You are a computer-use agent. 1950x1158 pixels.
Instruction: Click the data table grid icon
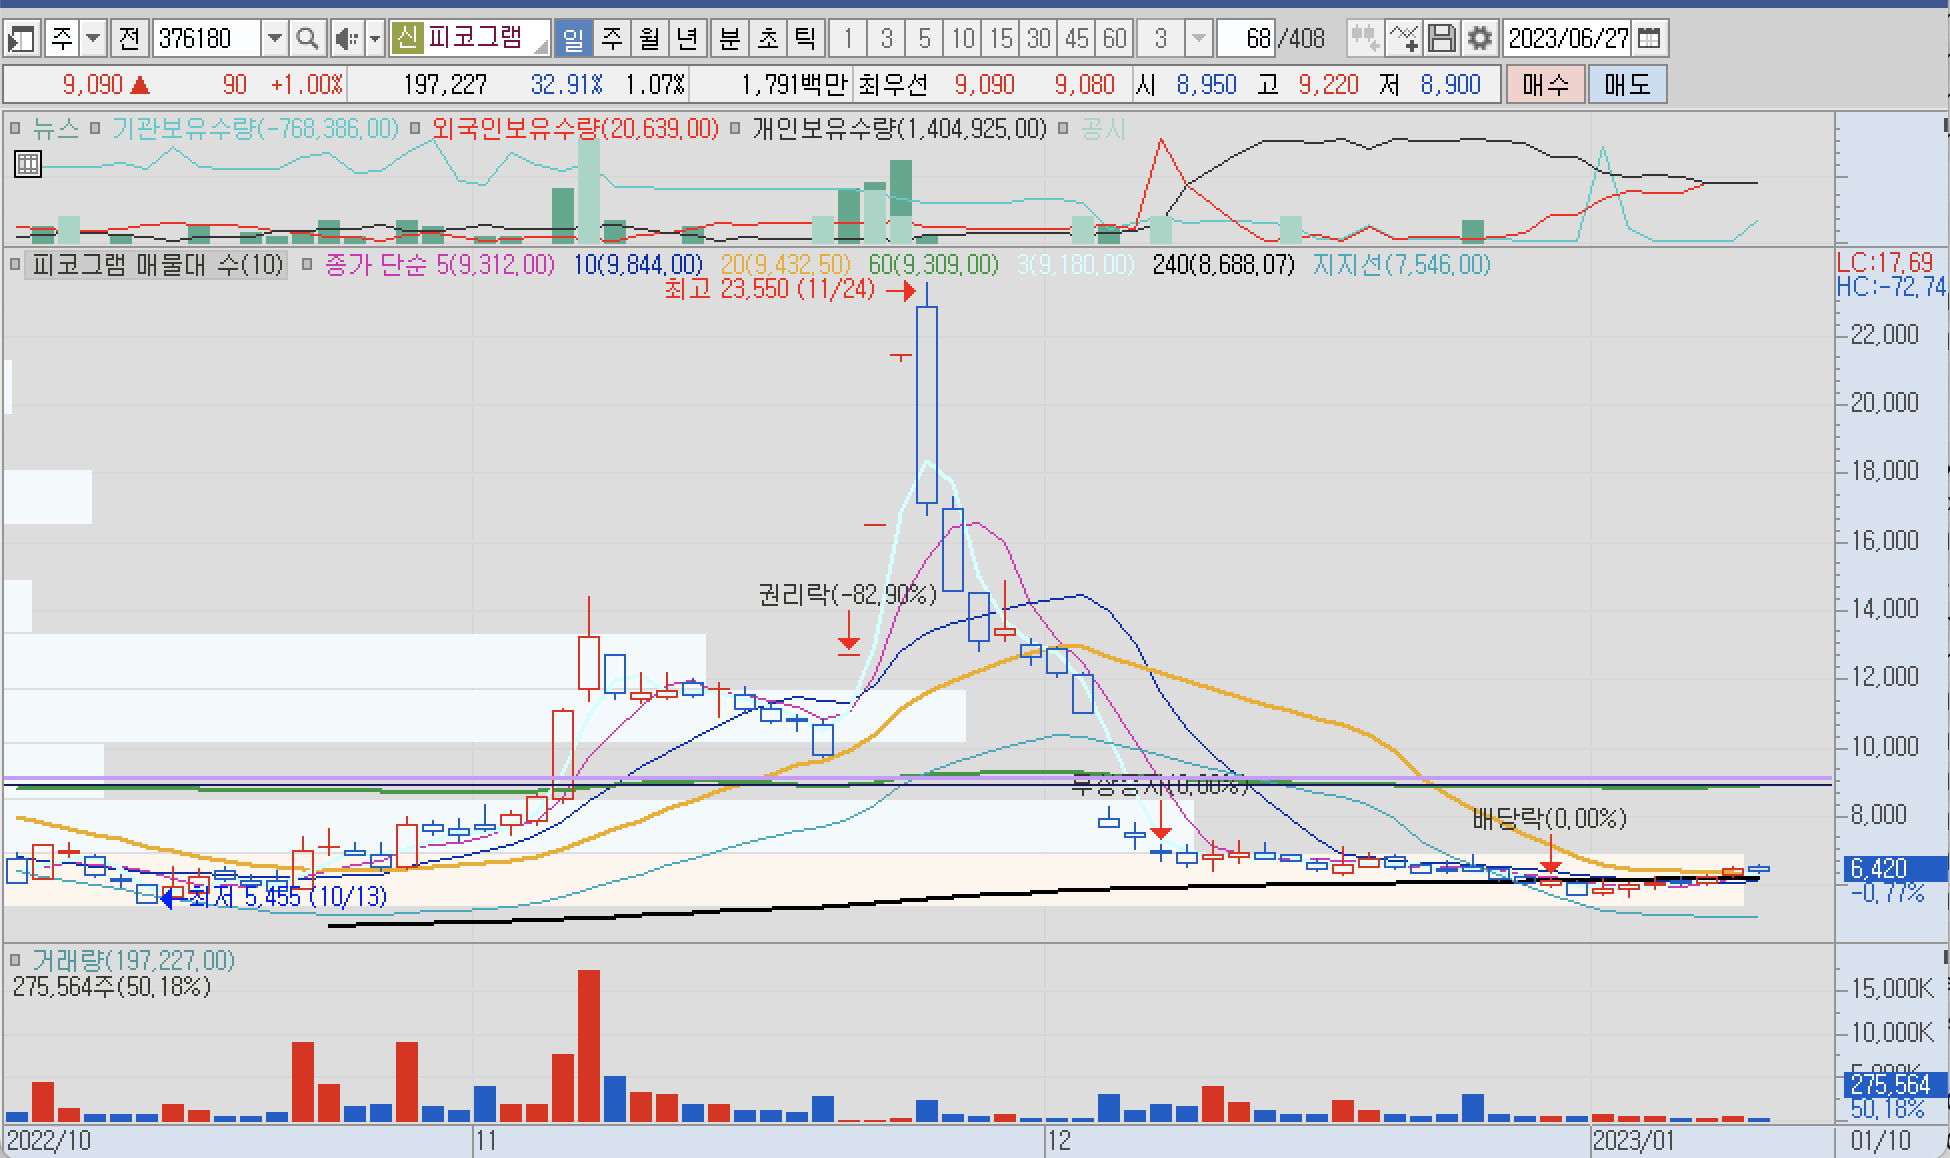coord(28,164)
